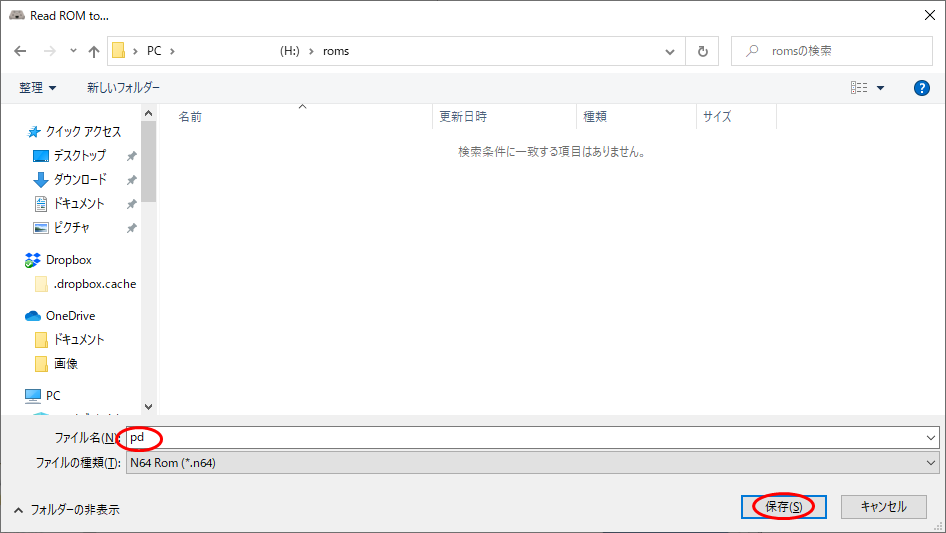Select PC in the address path
Image resolution: width=946 pixels, height=533 pixels.
click(x=154, y=51)
